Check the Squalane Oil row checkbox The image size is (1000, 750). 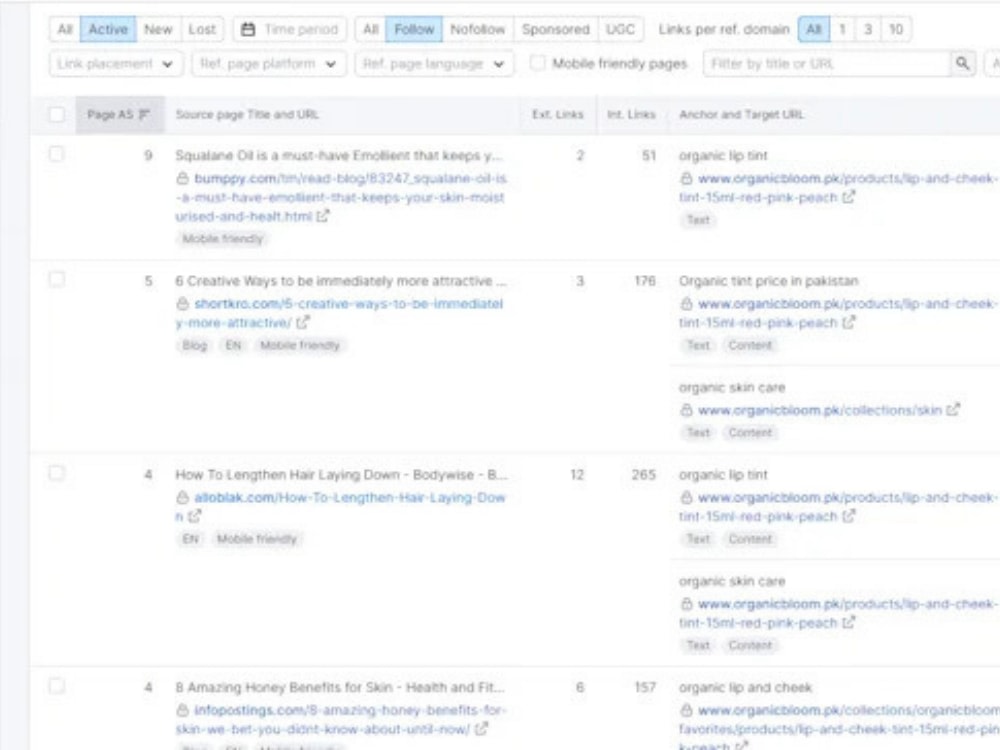click(57, 154)
